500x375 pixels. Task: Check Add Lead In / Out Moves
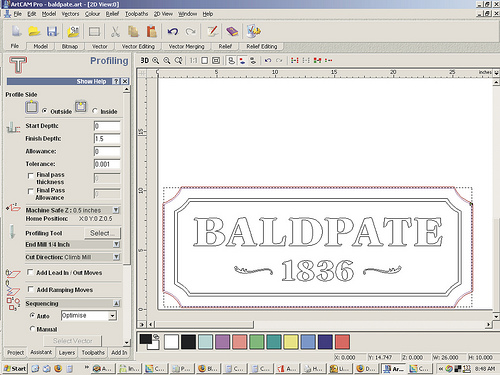click(x=30, y=272)
